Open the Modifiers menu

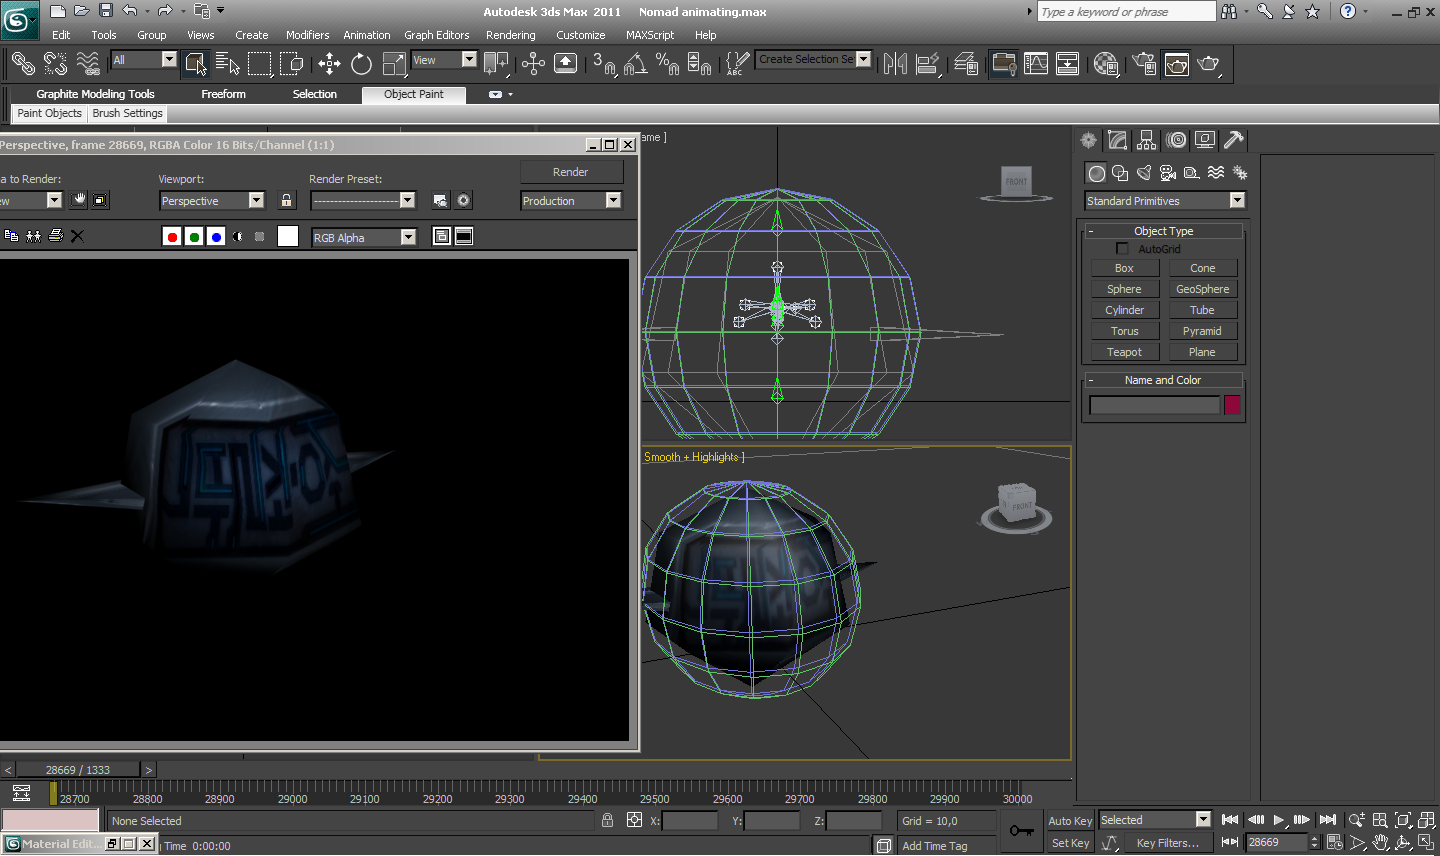click(x=307, y=35)
